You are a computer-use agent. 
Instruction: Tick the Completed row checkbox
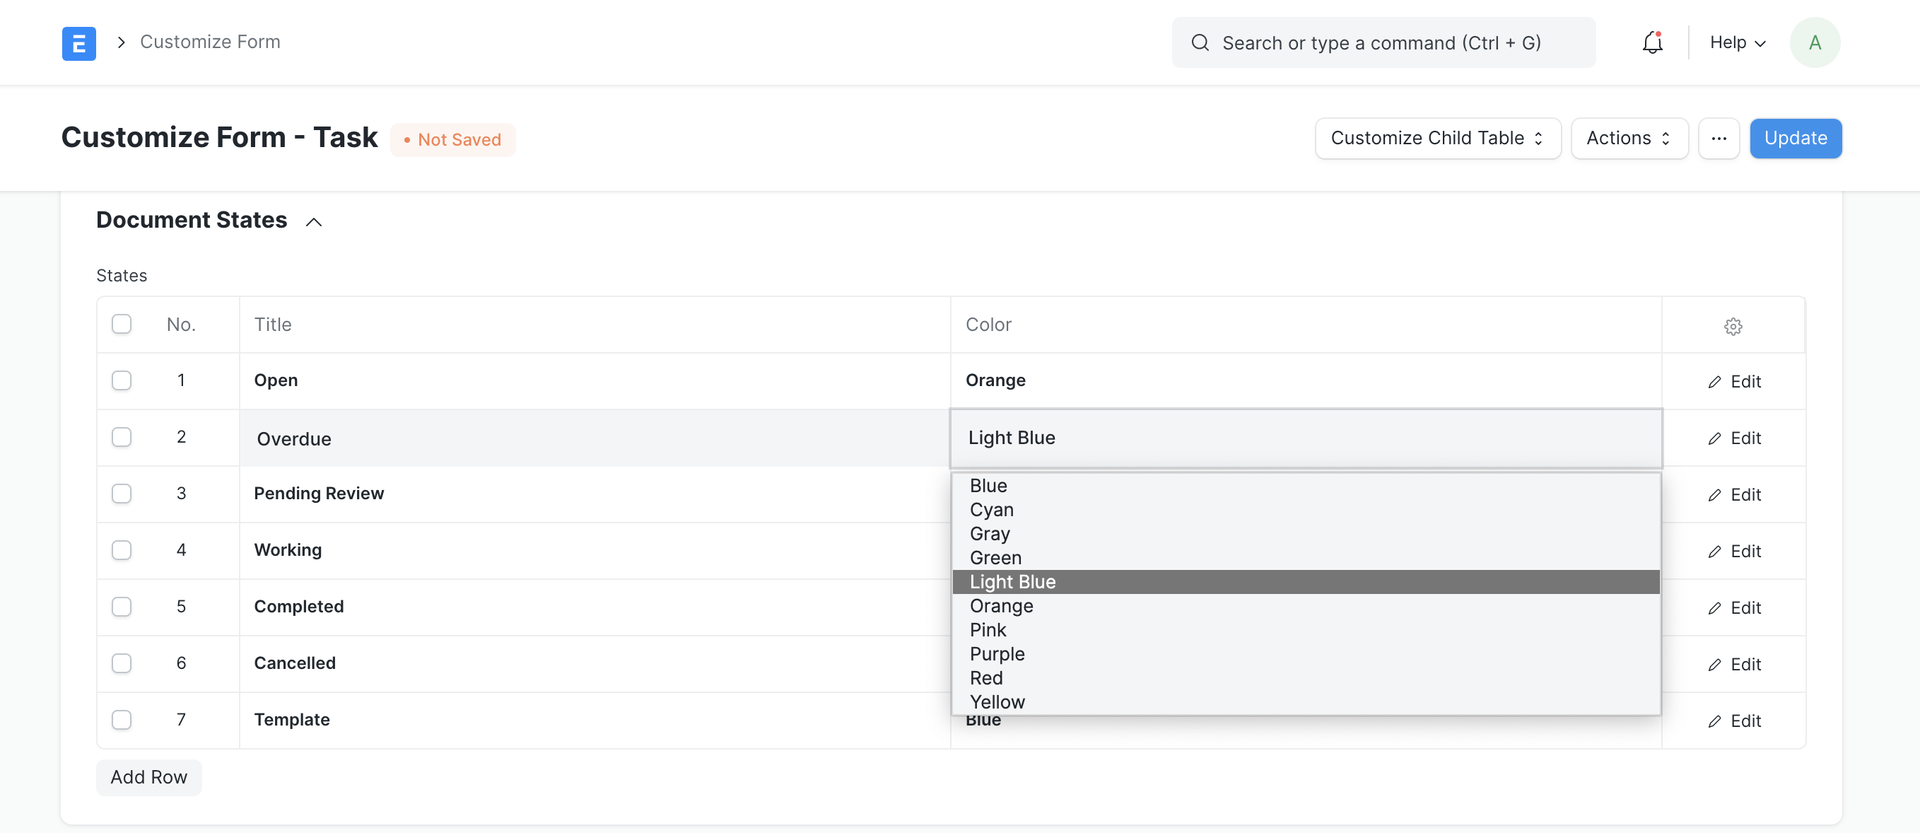(x=122, y=607)
